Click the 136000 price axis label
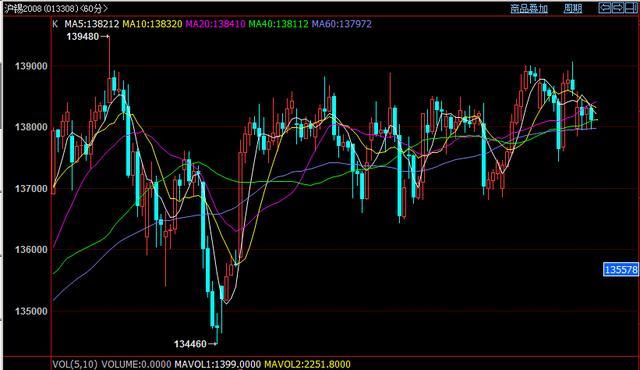The height and width of the screenshot is (370, 640). (31, 249)
